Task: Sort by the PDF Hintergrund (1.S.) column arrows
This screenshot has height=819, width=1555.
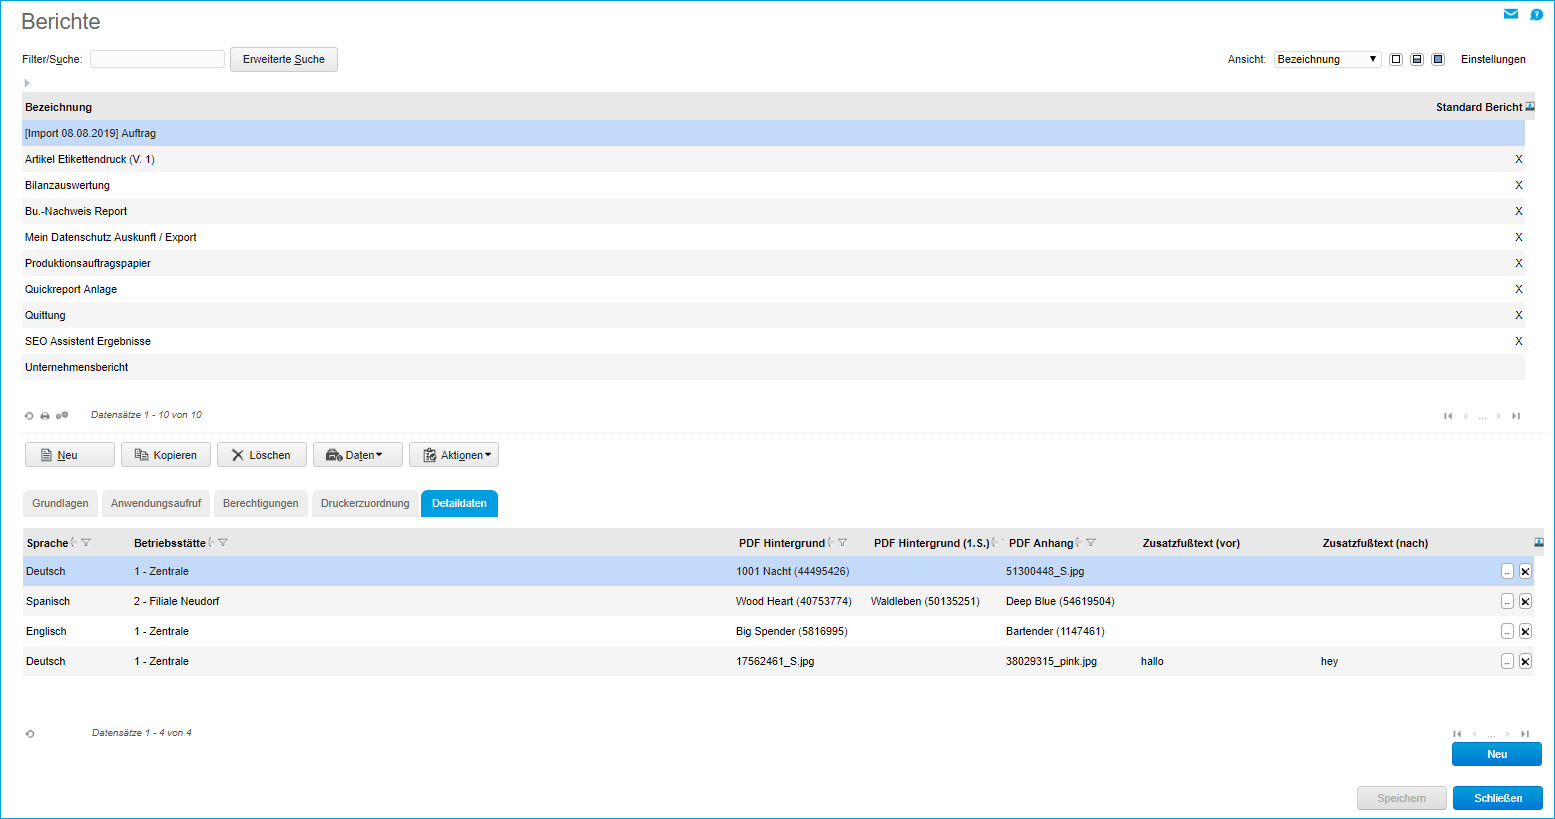Action: click(994, 542)
